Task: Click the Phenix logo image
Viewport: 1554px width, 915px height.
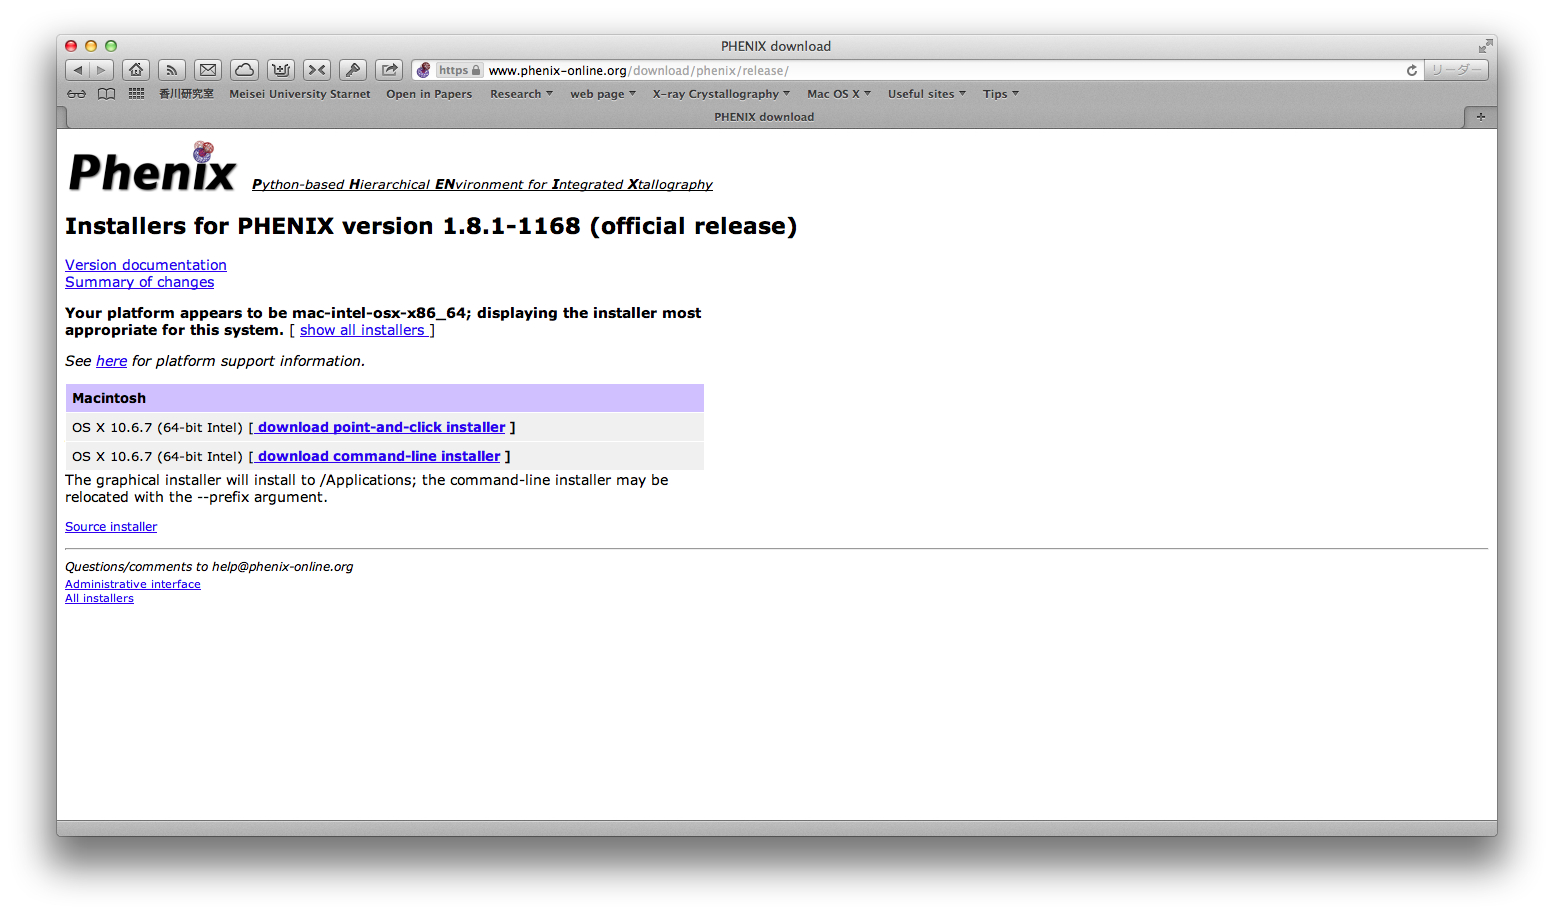Action: pos(152,167)
